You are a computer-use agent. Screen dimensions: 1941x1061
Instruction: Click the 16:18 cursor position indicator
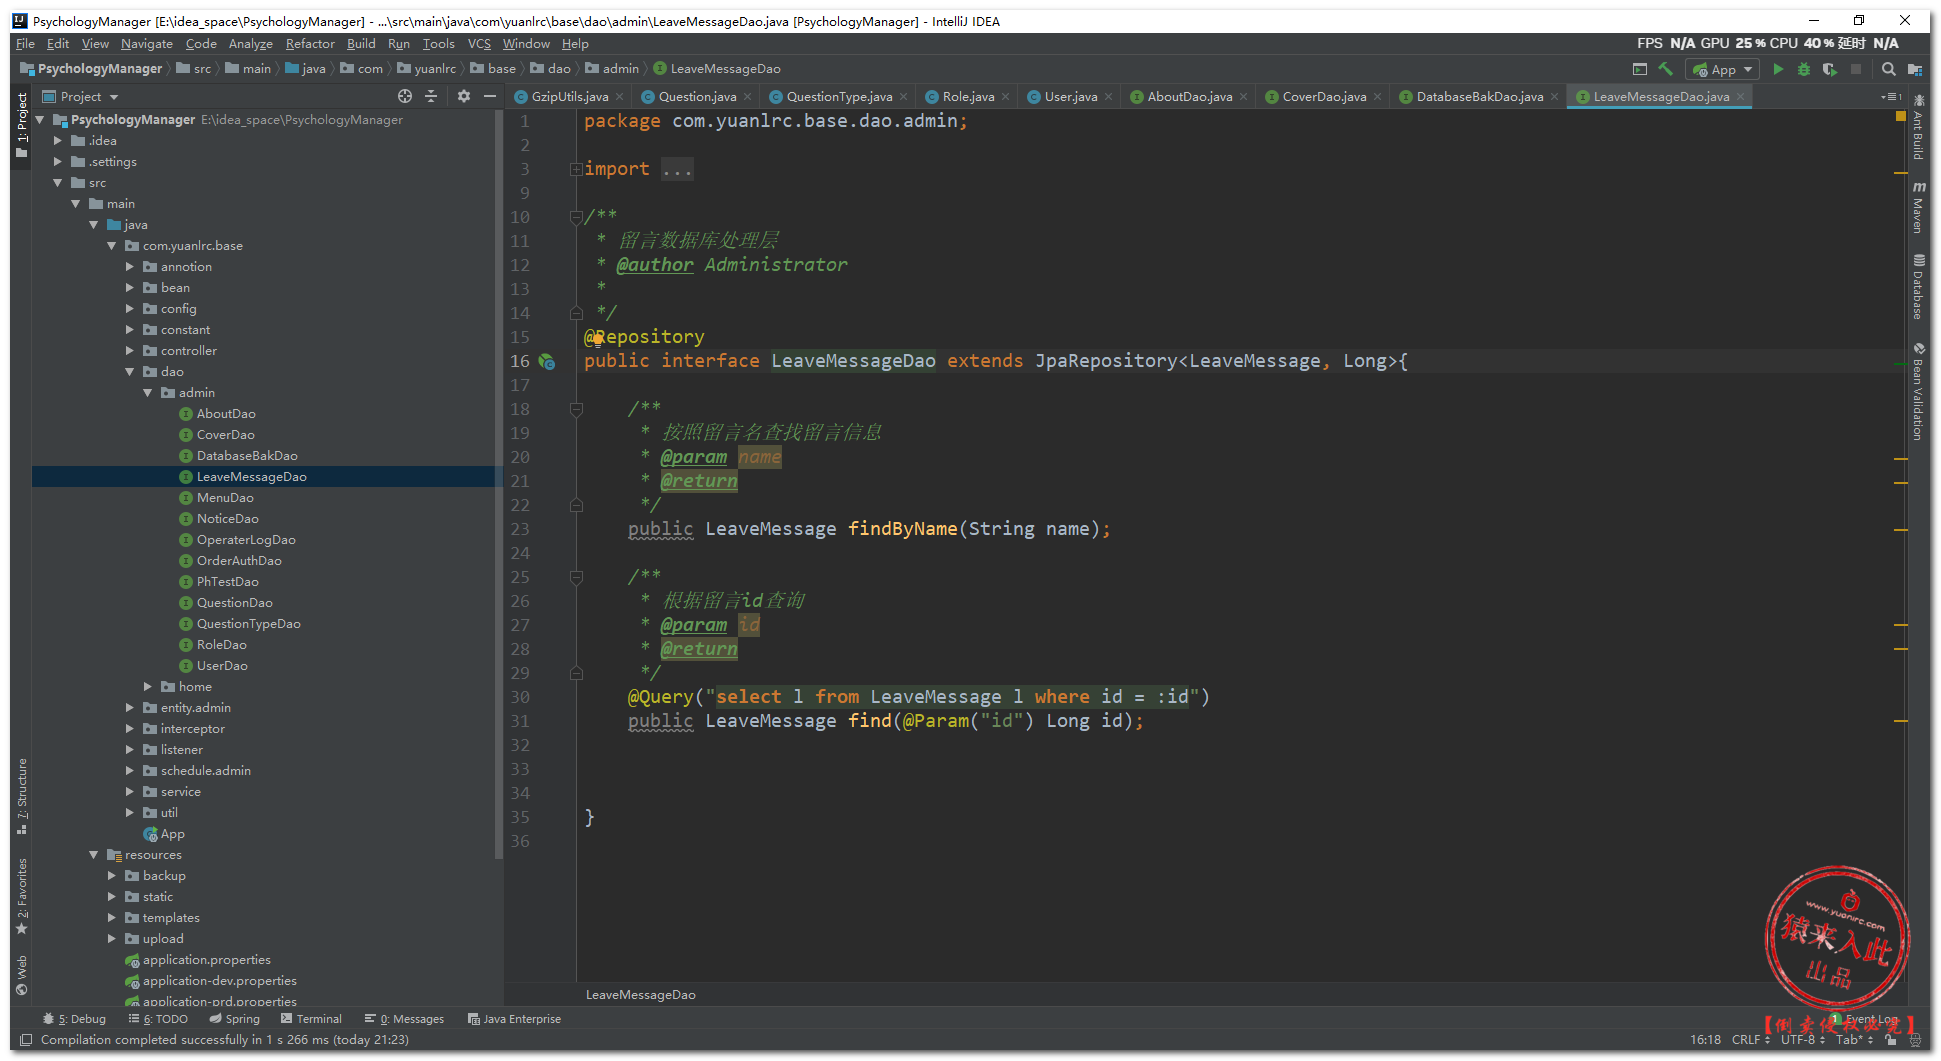point(1705,1040)
